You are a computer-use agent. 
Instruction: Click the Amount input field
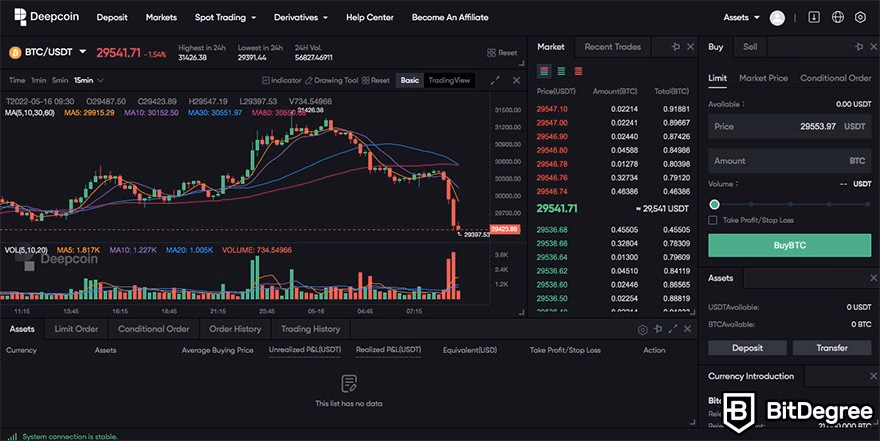coord(790,160)
